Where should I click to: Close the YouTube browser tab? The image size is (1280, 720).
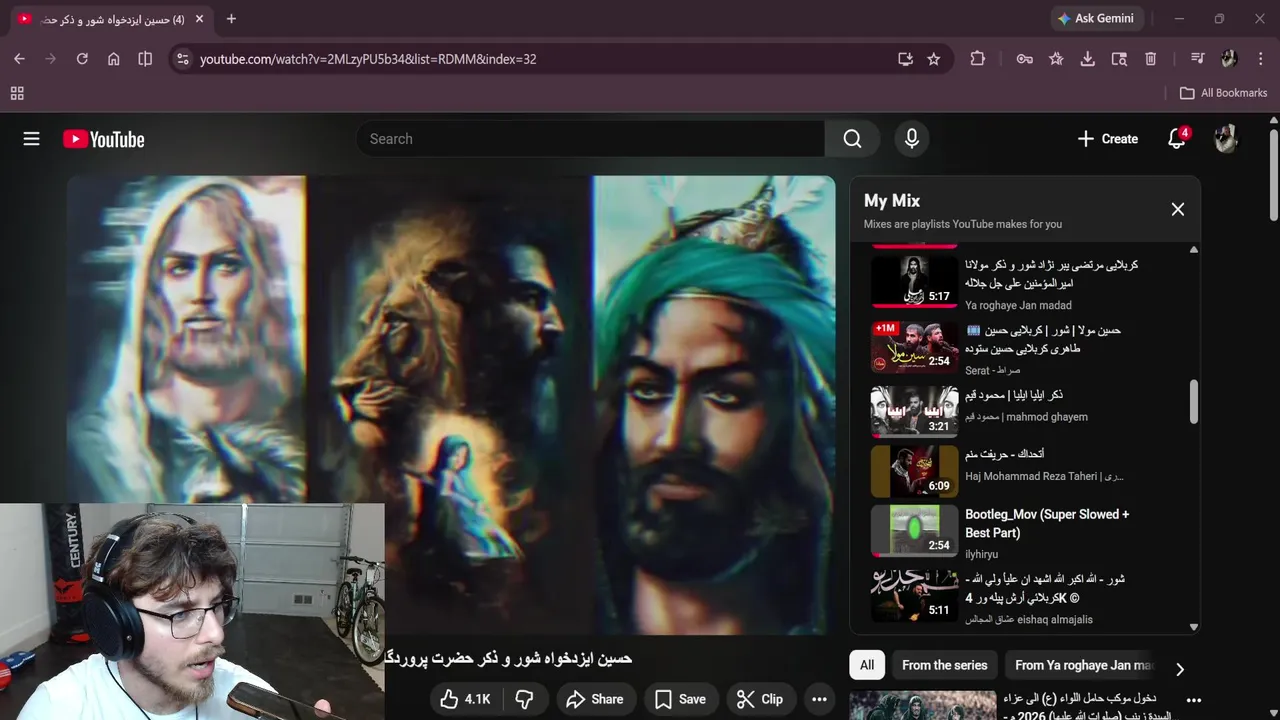199,19
